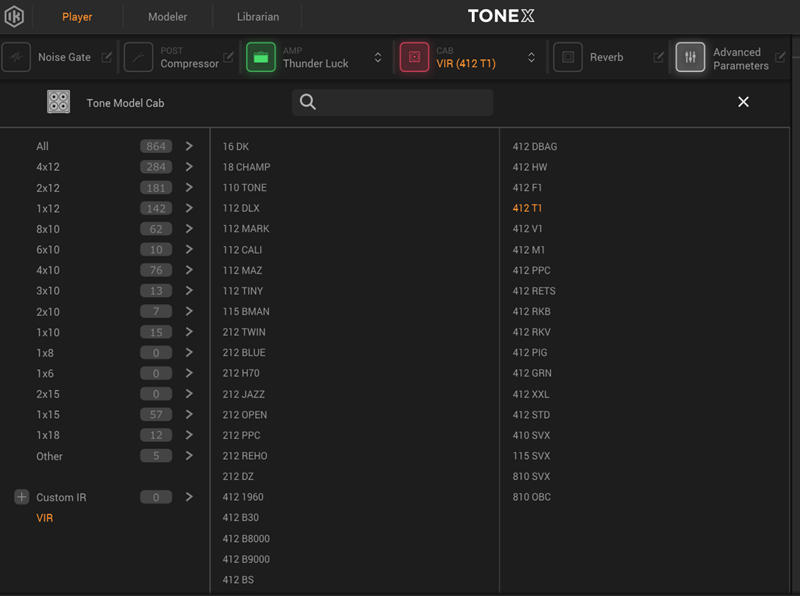Expand the 4x10 category chevron
Image resolution: width=800 pixels, height=596 pixels.
click(x=189, y=270)
